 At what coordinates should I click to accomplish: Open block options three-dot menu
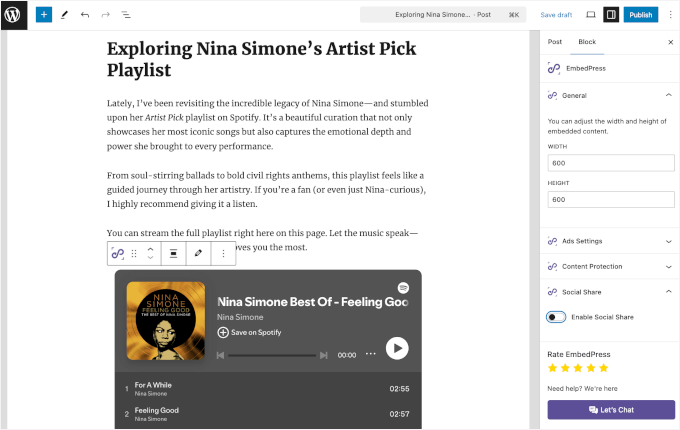(x=223, y=254)
